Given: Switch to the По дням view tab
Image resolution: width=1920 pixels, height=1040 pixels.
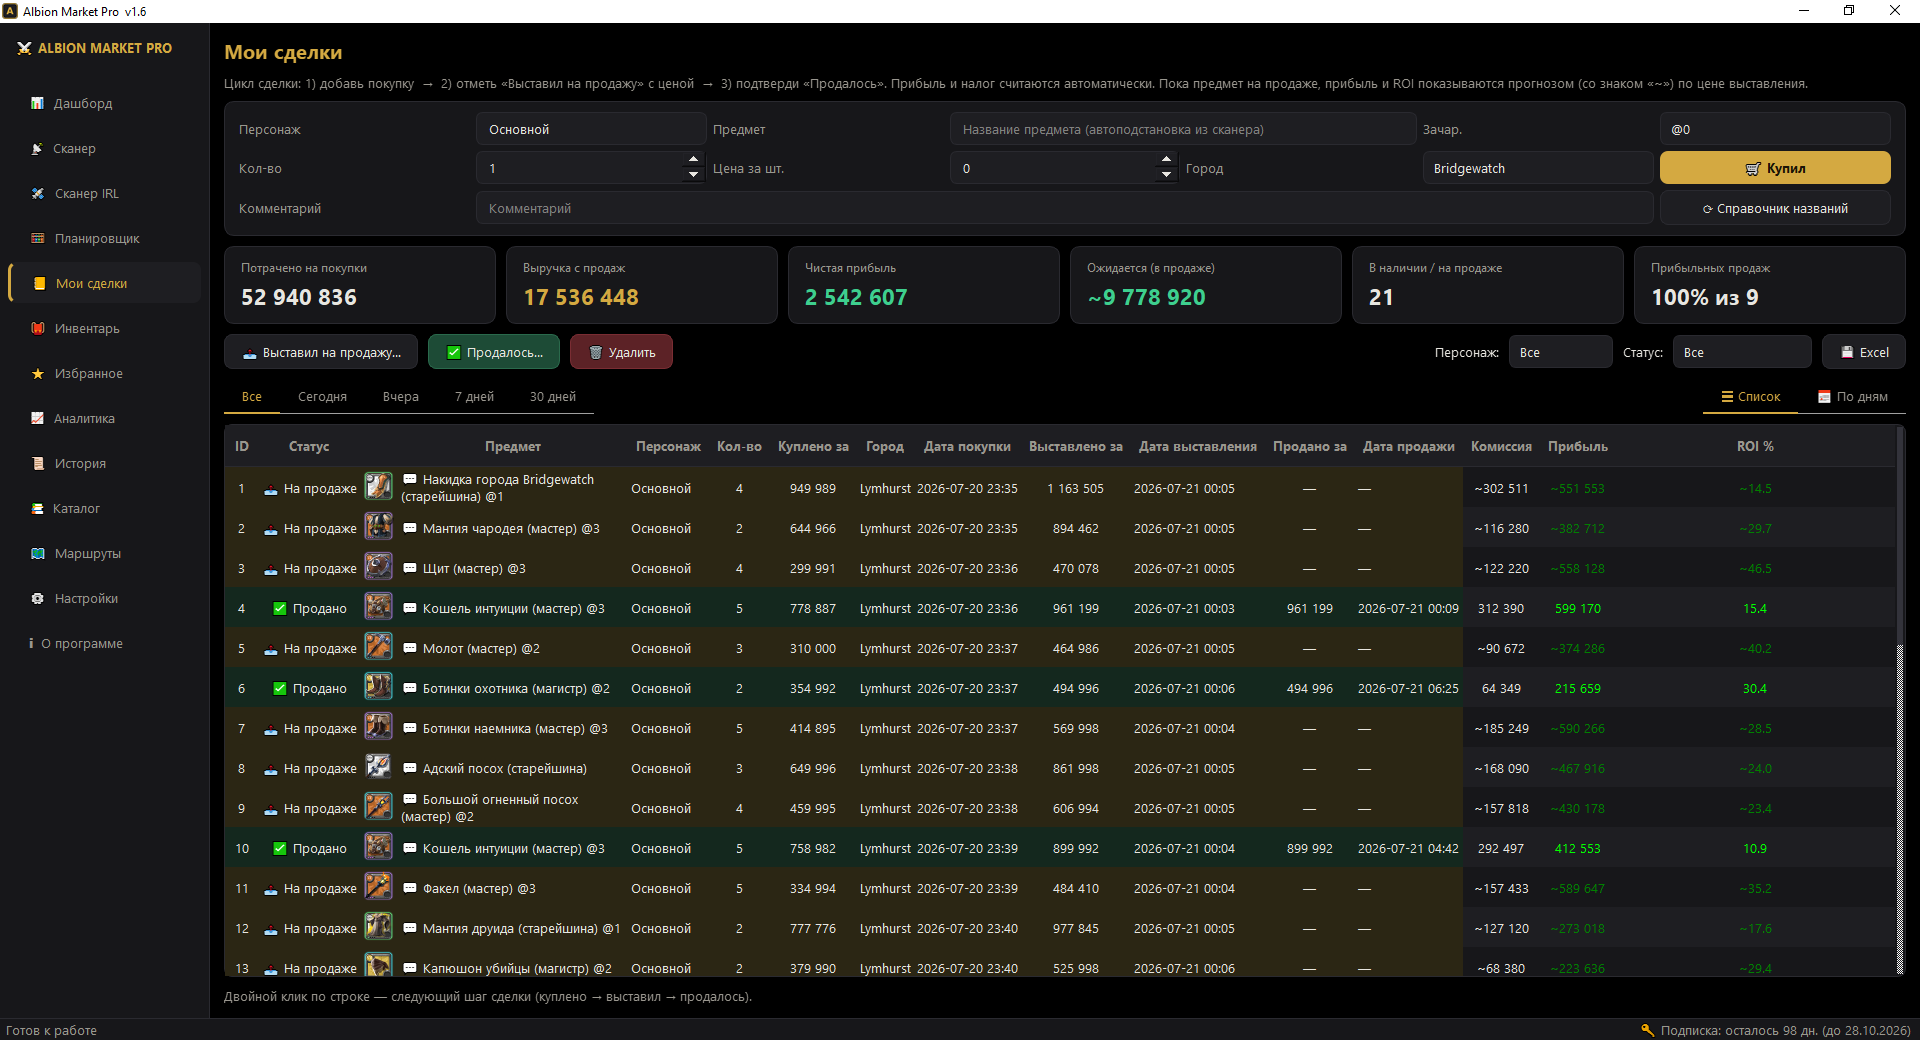Looking at the screenshot, I should tap(1853, 397).
